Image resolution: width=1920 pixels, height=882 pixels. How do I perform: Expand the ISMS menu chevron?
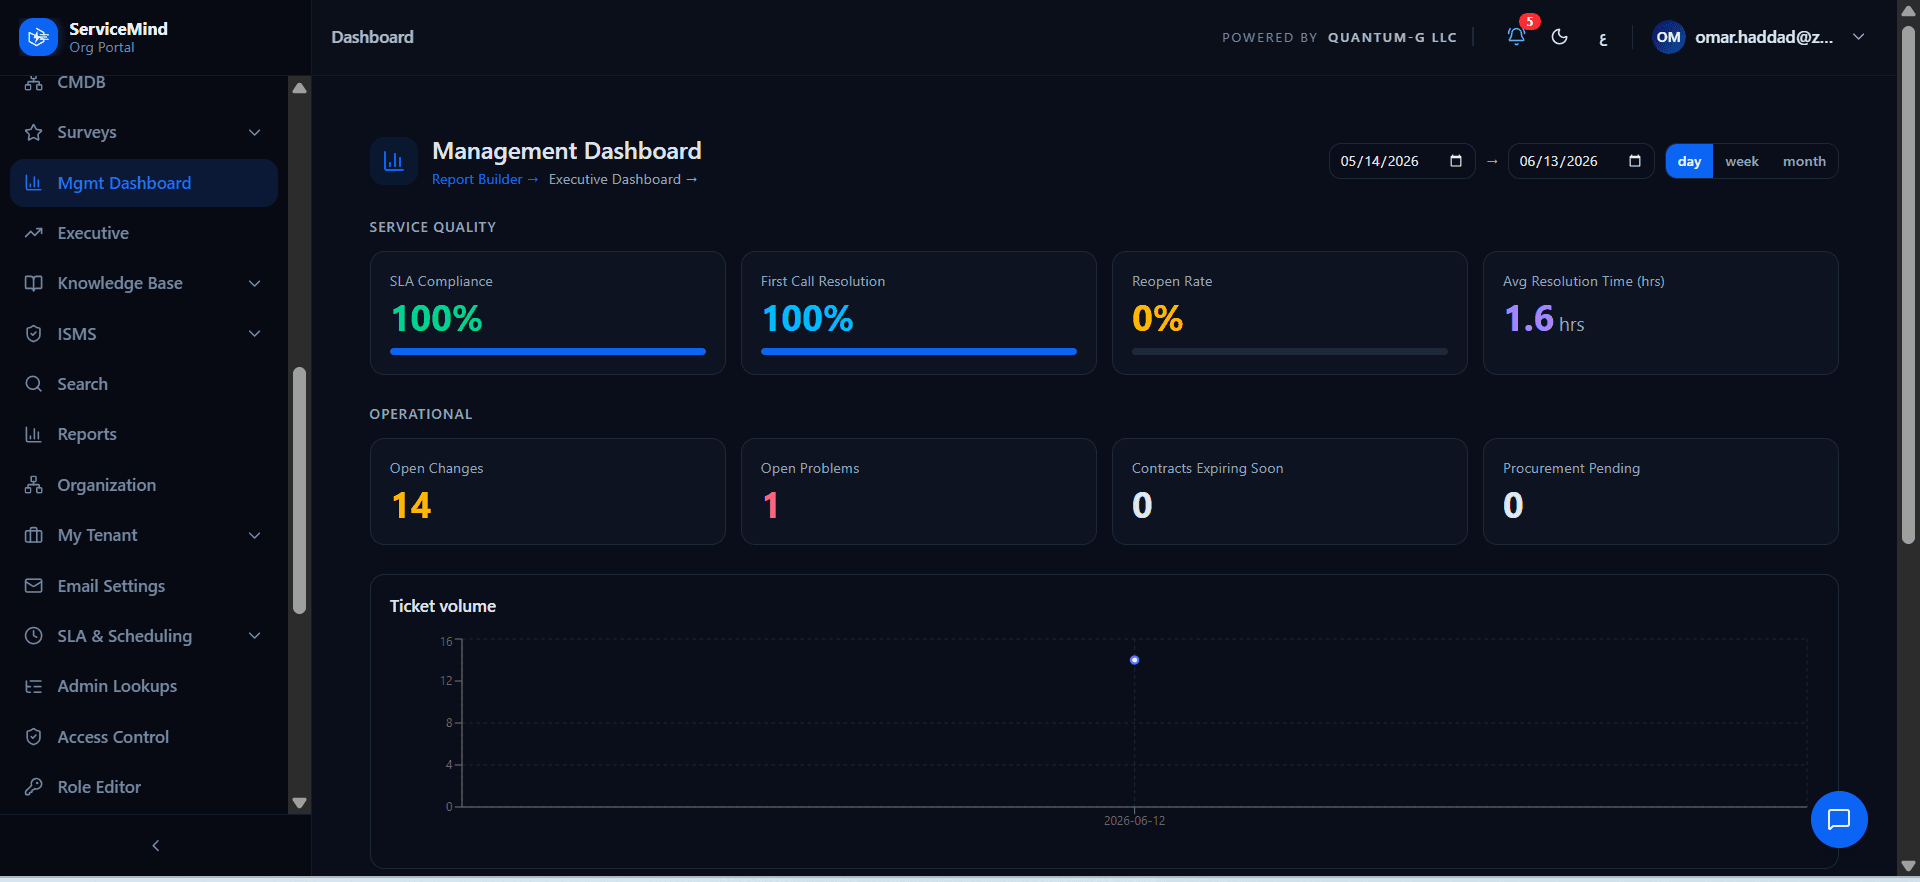coord(255,334)
